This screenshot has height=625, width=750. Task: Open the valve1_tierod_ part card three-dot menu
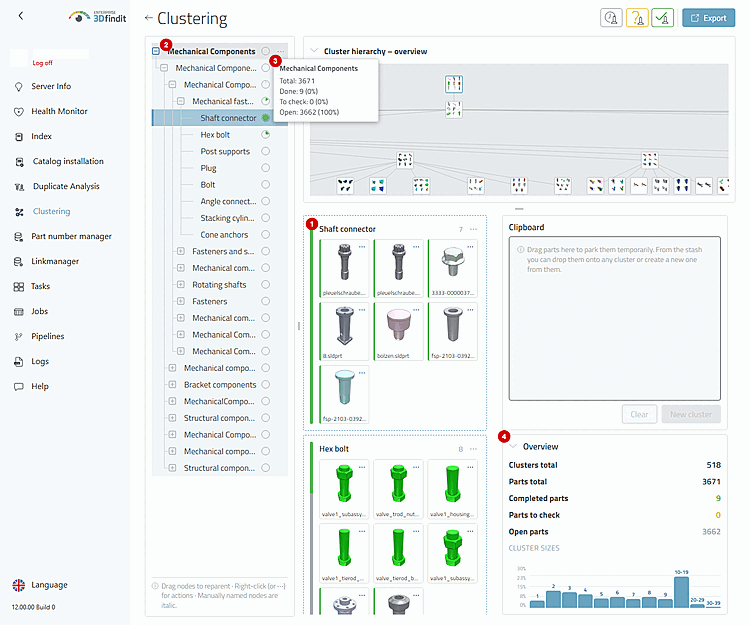[362, 531]
